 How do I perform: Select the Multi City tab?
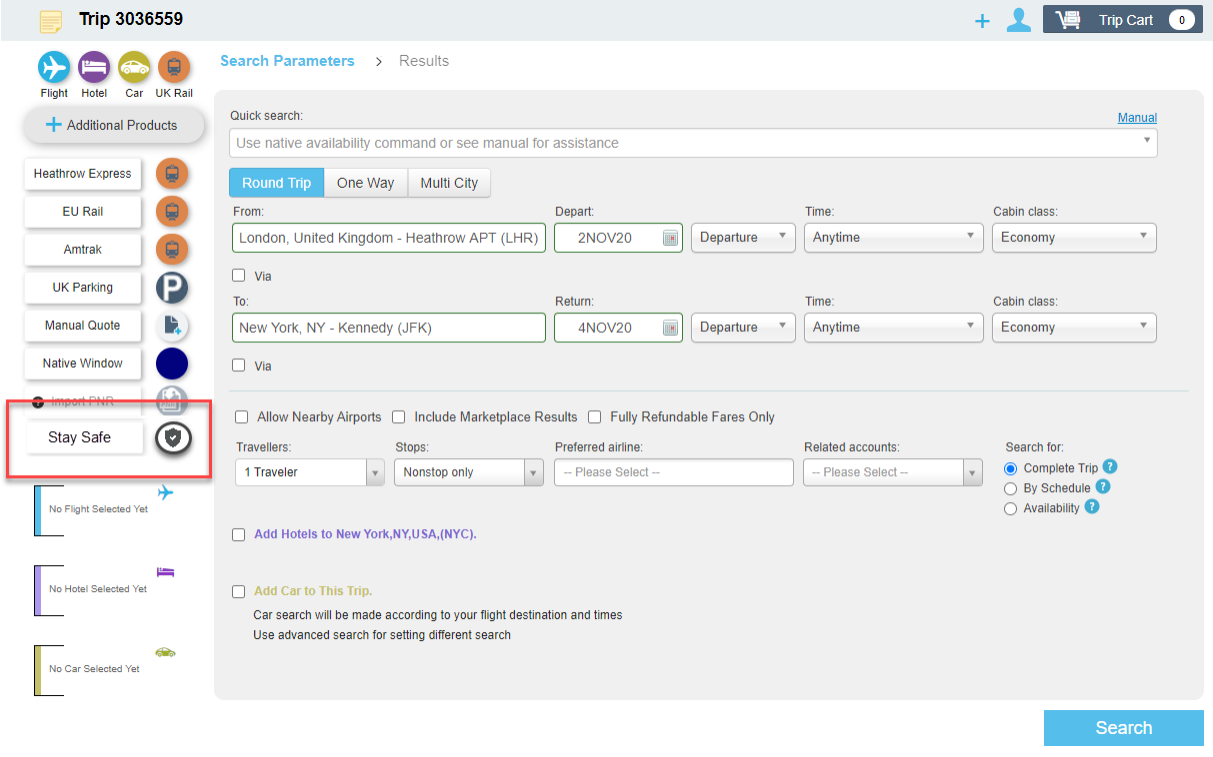[449, 183]
